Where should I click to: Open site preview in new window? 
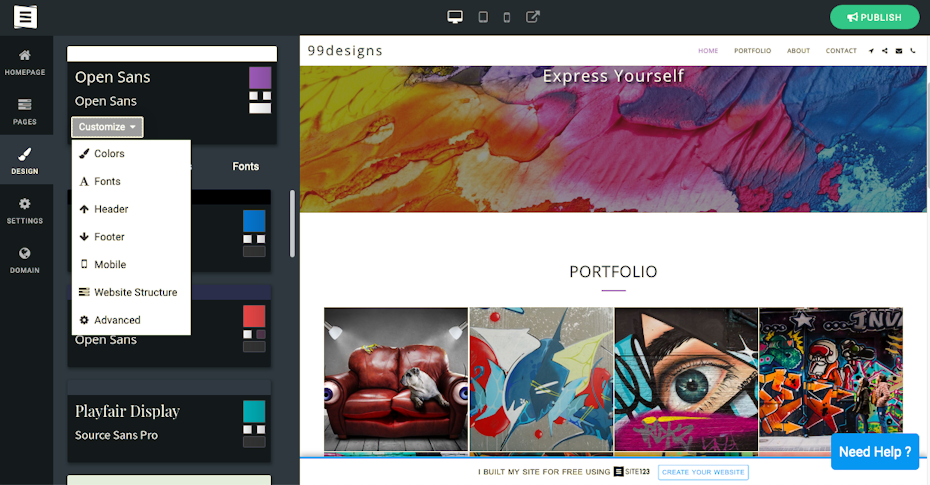(x=533, y=17)
